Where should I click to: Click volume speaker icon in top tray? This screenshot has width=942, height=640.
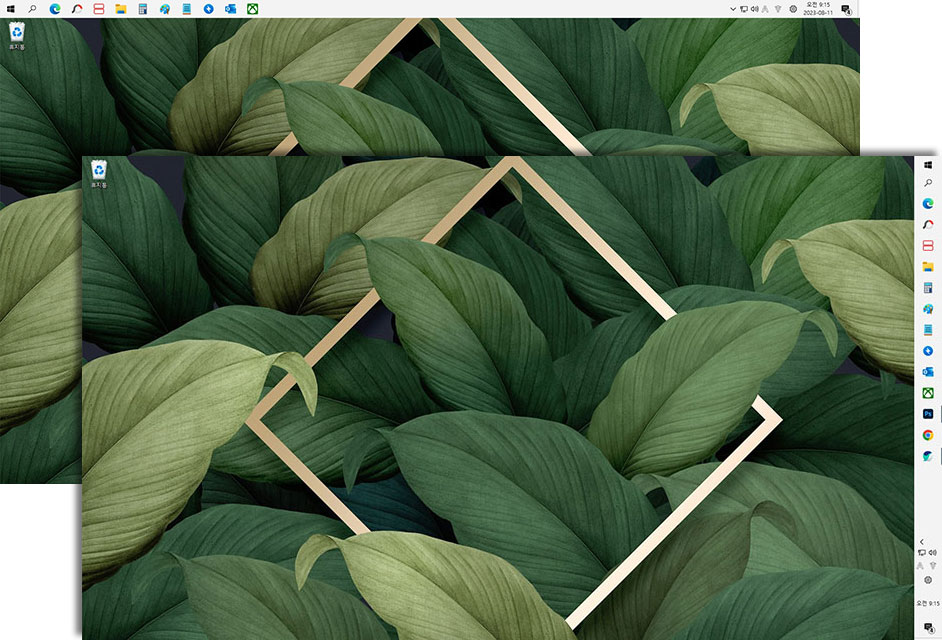coord(755,9)
